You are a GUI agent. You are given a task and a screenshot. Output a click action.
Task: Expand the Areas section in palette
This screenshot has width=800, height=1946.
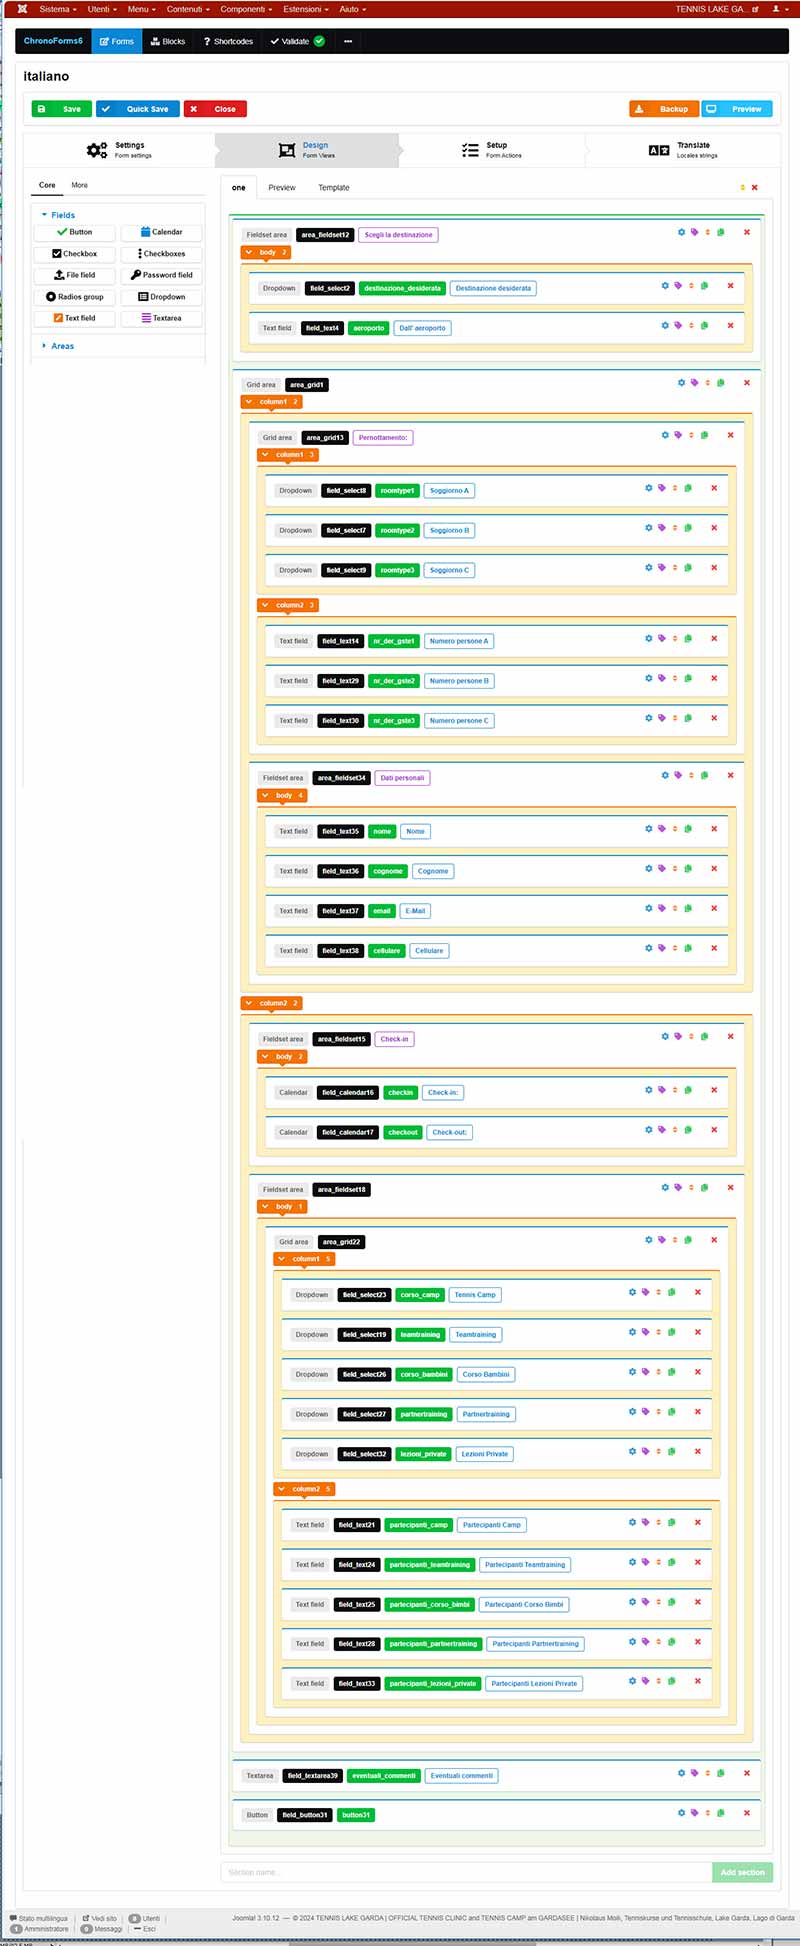click(62, 346)
